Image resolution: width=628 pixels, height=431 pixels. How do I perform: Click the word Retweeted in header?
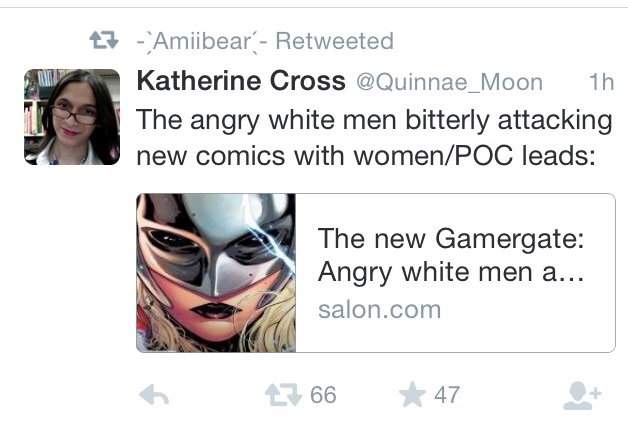335,41
